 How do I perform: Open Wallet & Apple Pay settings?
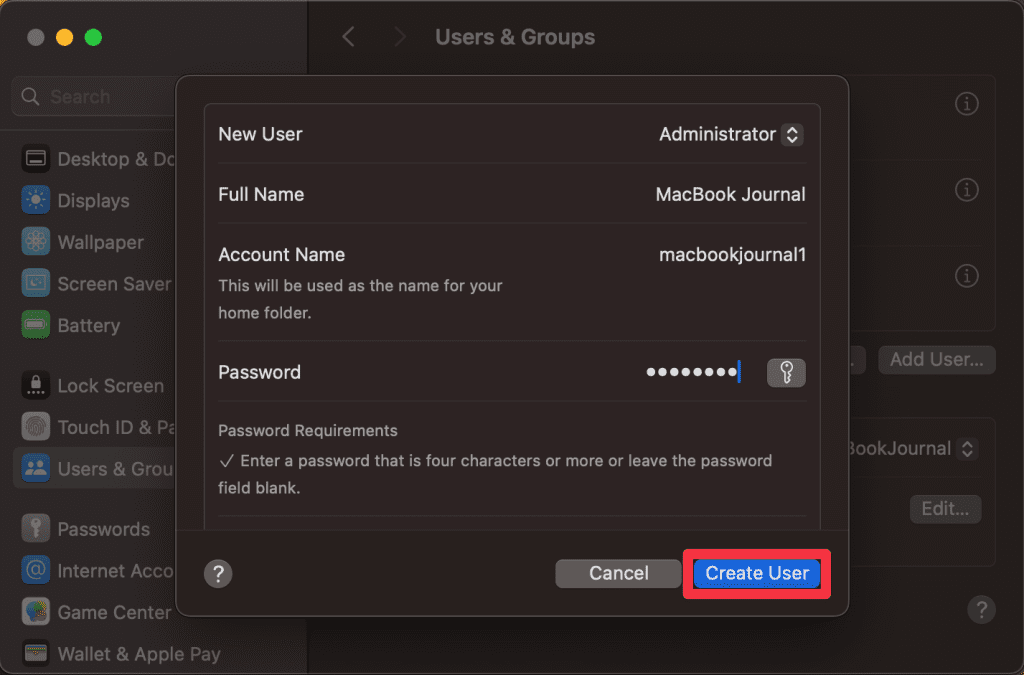138,654
